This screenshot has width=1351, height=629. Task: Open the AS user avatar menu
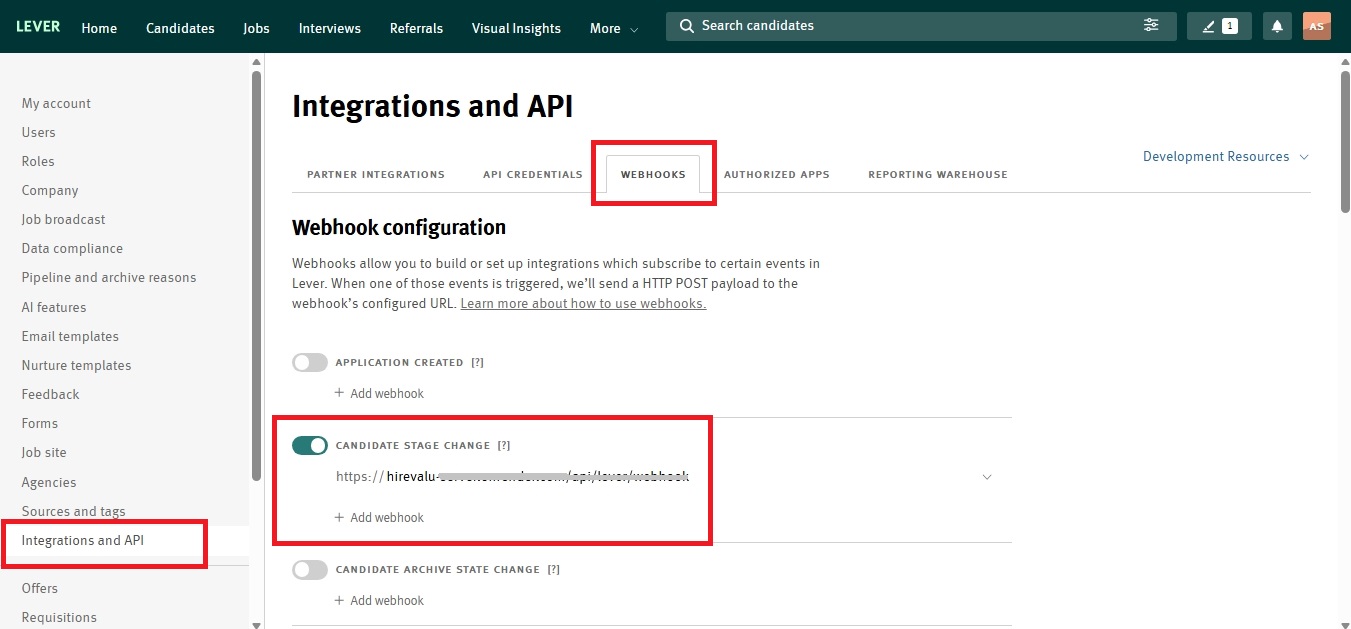click(1317, 27)
